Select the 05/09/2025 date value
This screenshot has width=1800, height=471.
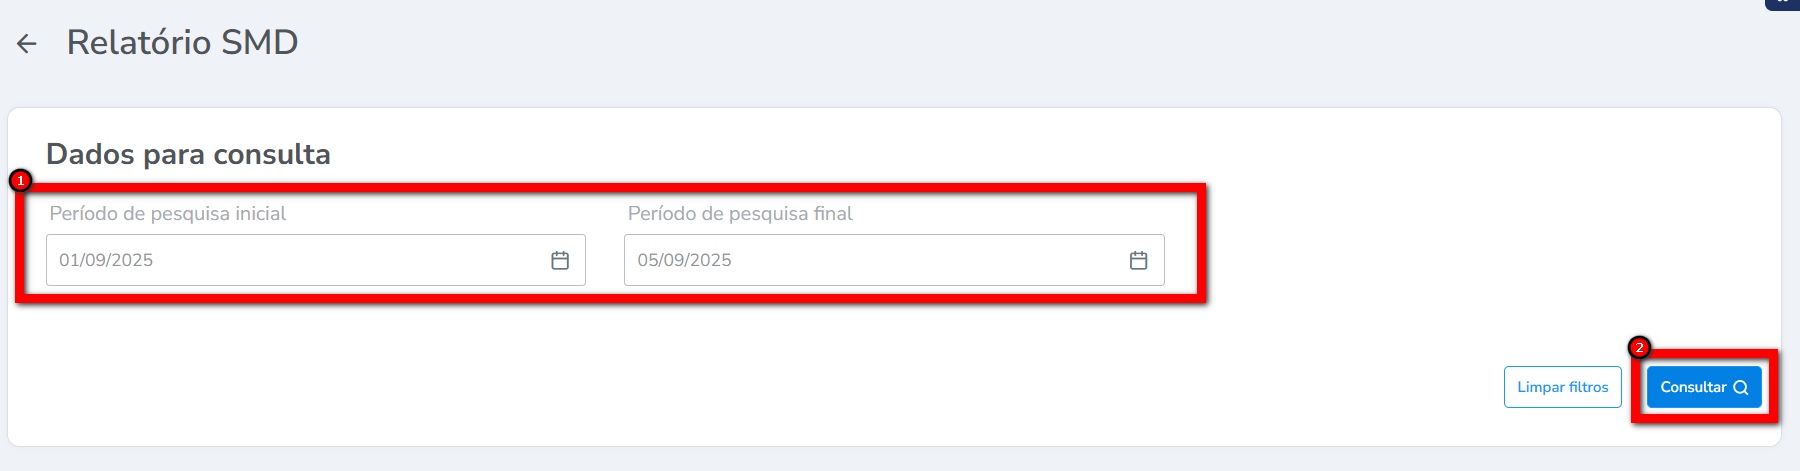click(x=685, y=260)
